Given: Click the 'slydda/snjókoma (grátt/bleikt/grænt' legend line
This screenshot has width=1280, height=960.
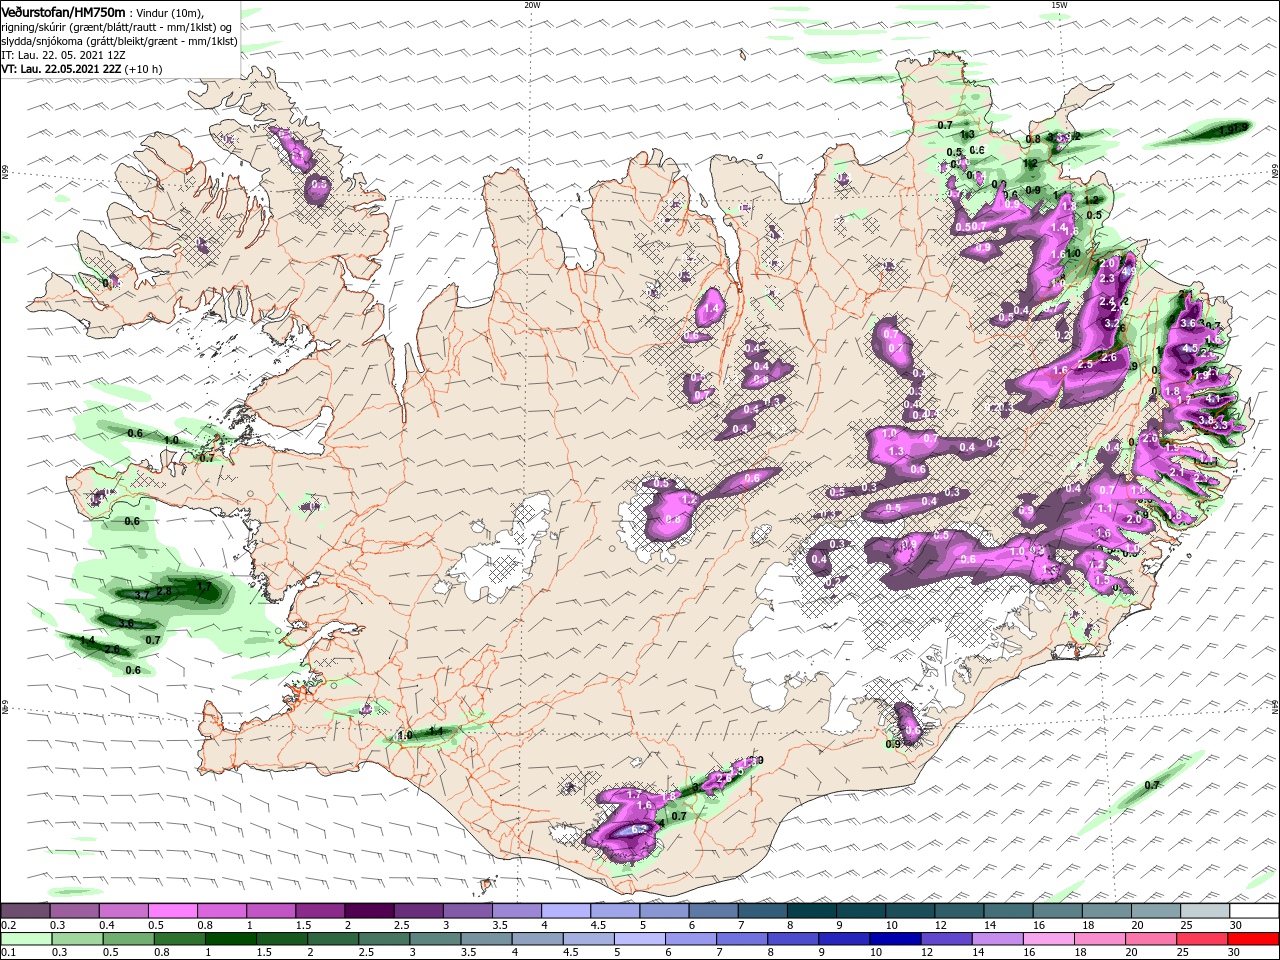Looking at the screenshot, I should pos(119,41).
